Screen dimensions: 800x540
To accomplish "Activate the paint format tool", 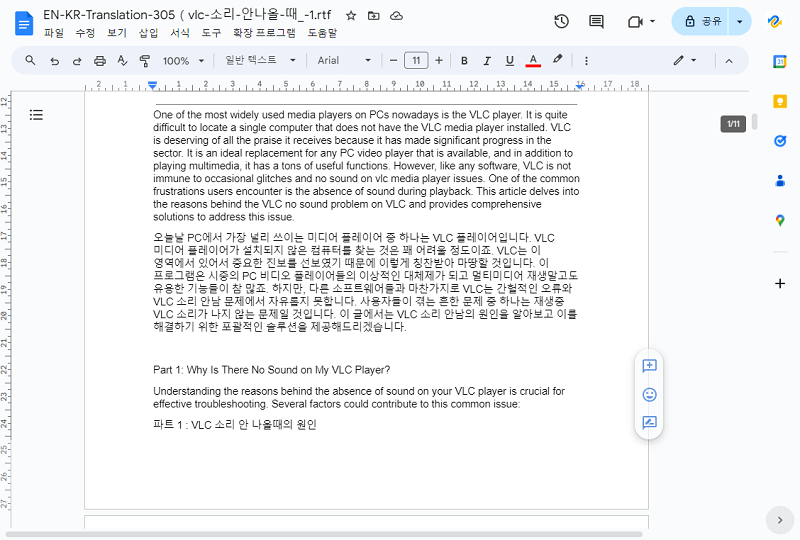I will (x=145, y=61).
